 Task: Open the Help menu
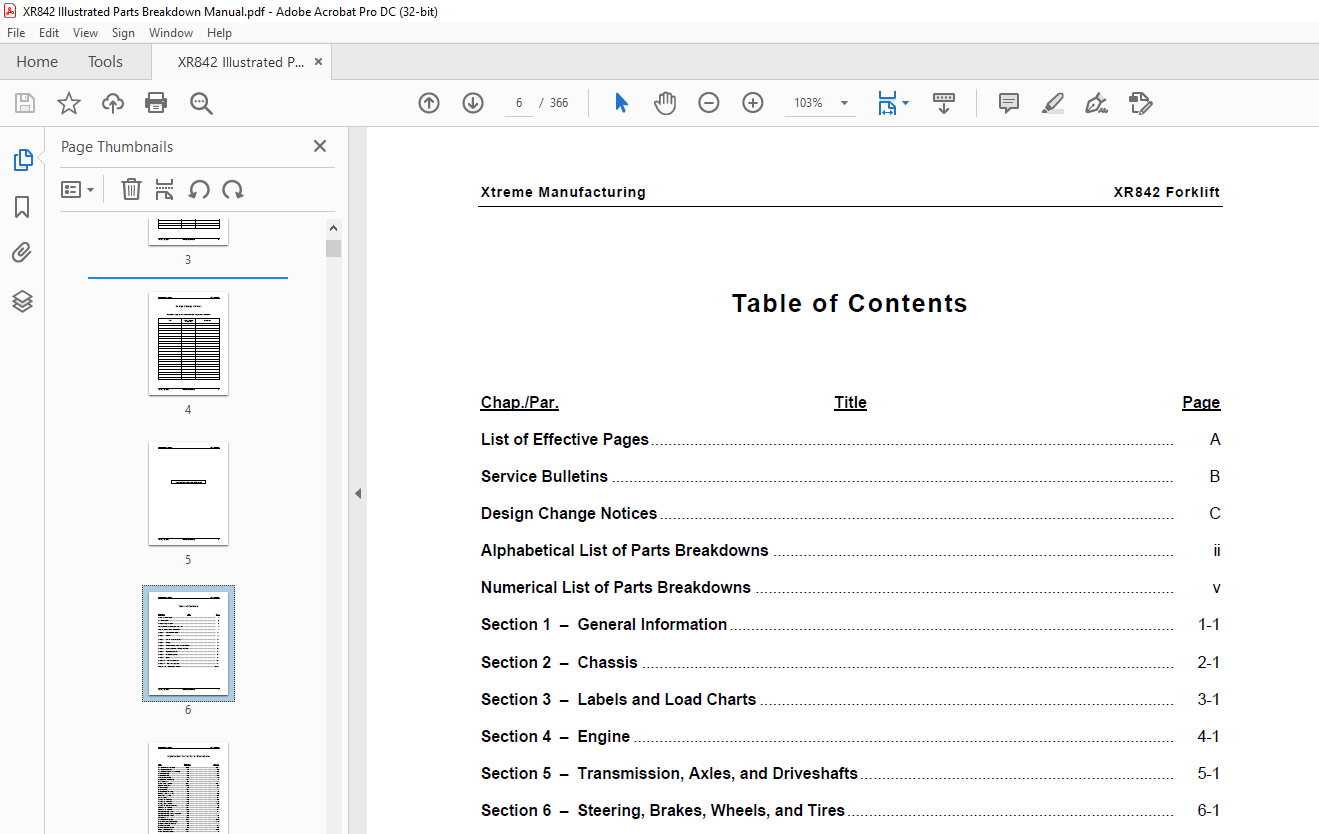pos(219,33)
